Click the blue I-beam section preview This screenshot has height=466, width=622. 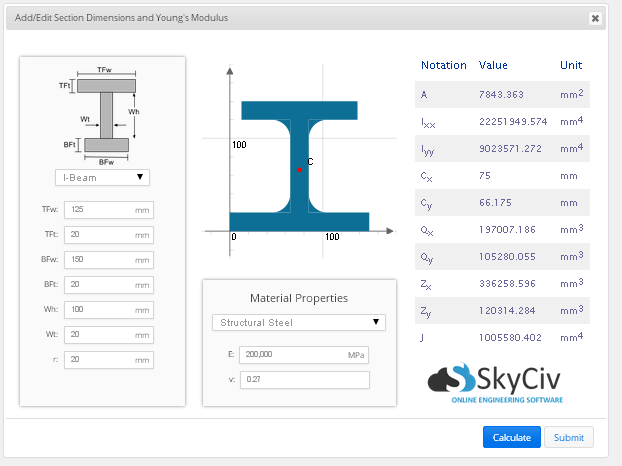tap(299, 166)
